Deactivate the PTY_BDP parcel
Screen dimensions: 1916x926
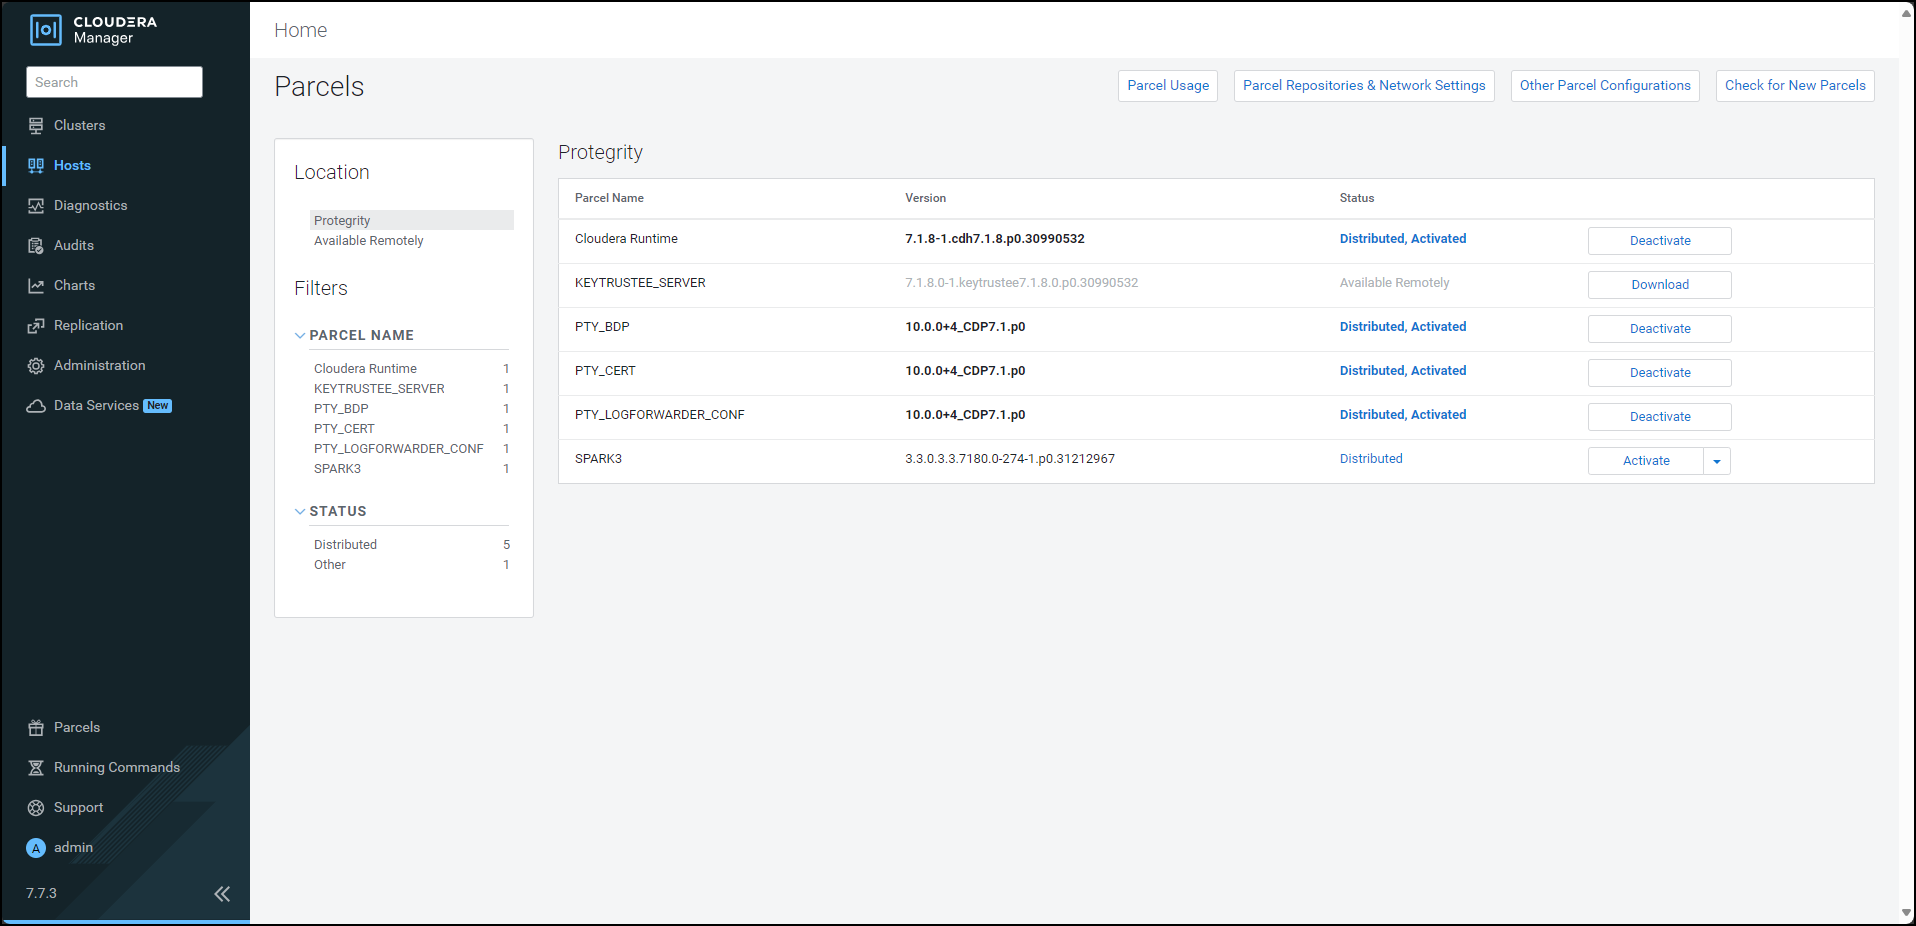pos(1659,329)
